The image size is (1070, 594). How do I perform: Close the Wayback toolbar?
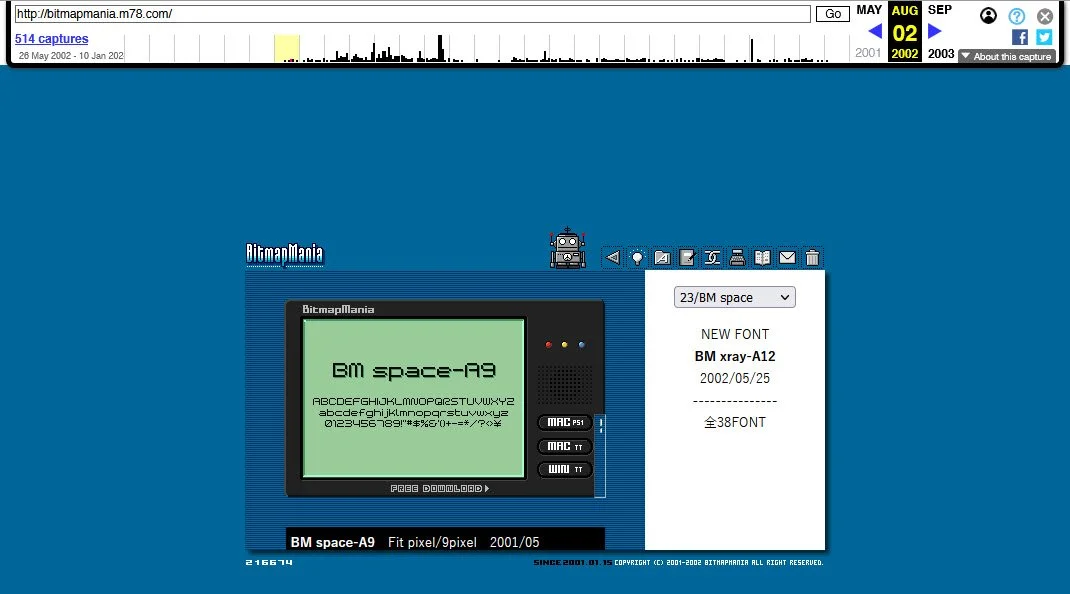pyautogui.click(x=1045, y=16)
